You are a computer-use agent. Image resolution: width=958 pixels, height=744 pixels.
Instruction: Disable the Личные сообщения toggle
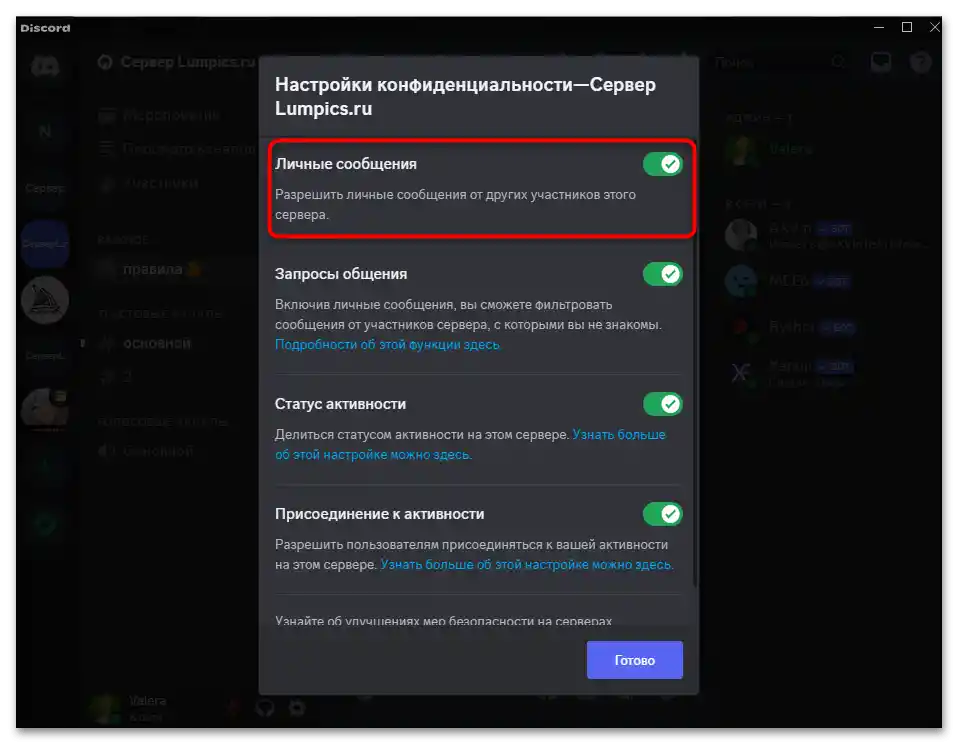coord(663,163)
